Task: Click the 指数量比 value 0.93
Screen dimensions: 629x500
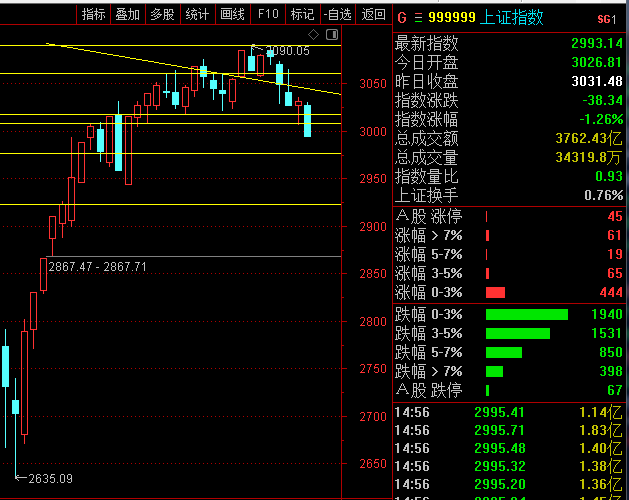Action: point(609,176)
